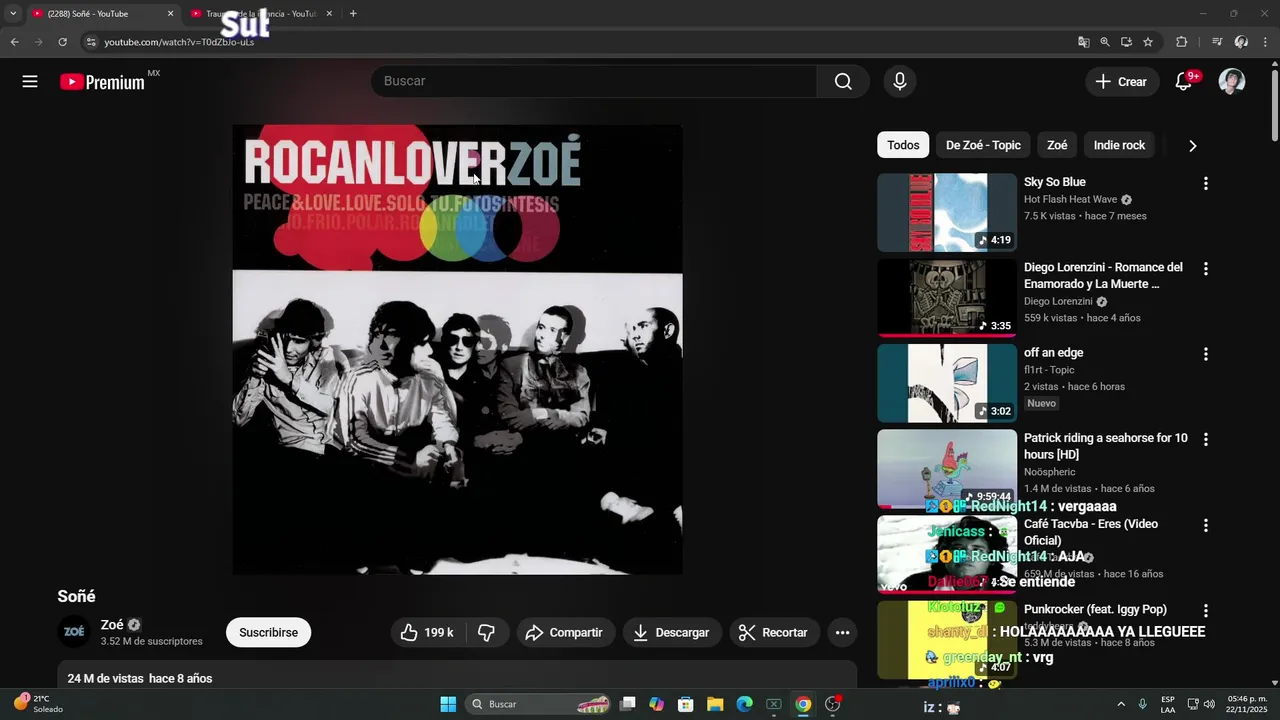Open Microsoft Edge from taskbar
1280x720 pixels.
(744, 704)
